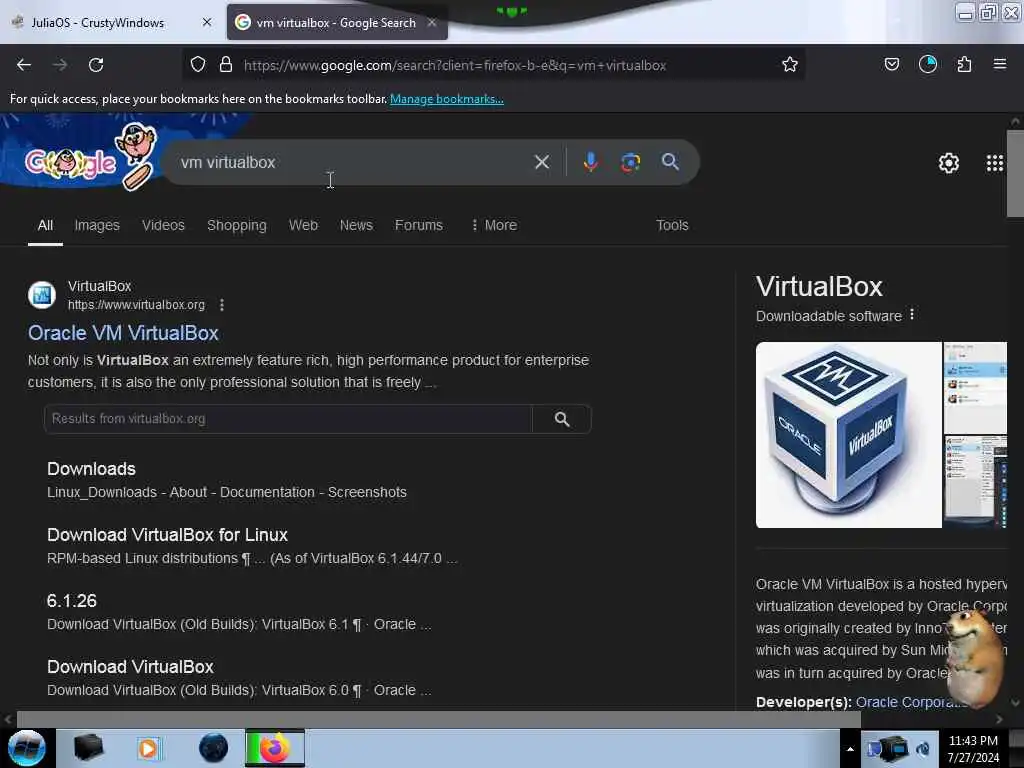
Task: Select the Forums search tab
Action: [x=419, y=225]
